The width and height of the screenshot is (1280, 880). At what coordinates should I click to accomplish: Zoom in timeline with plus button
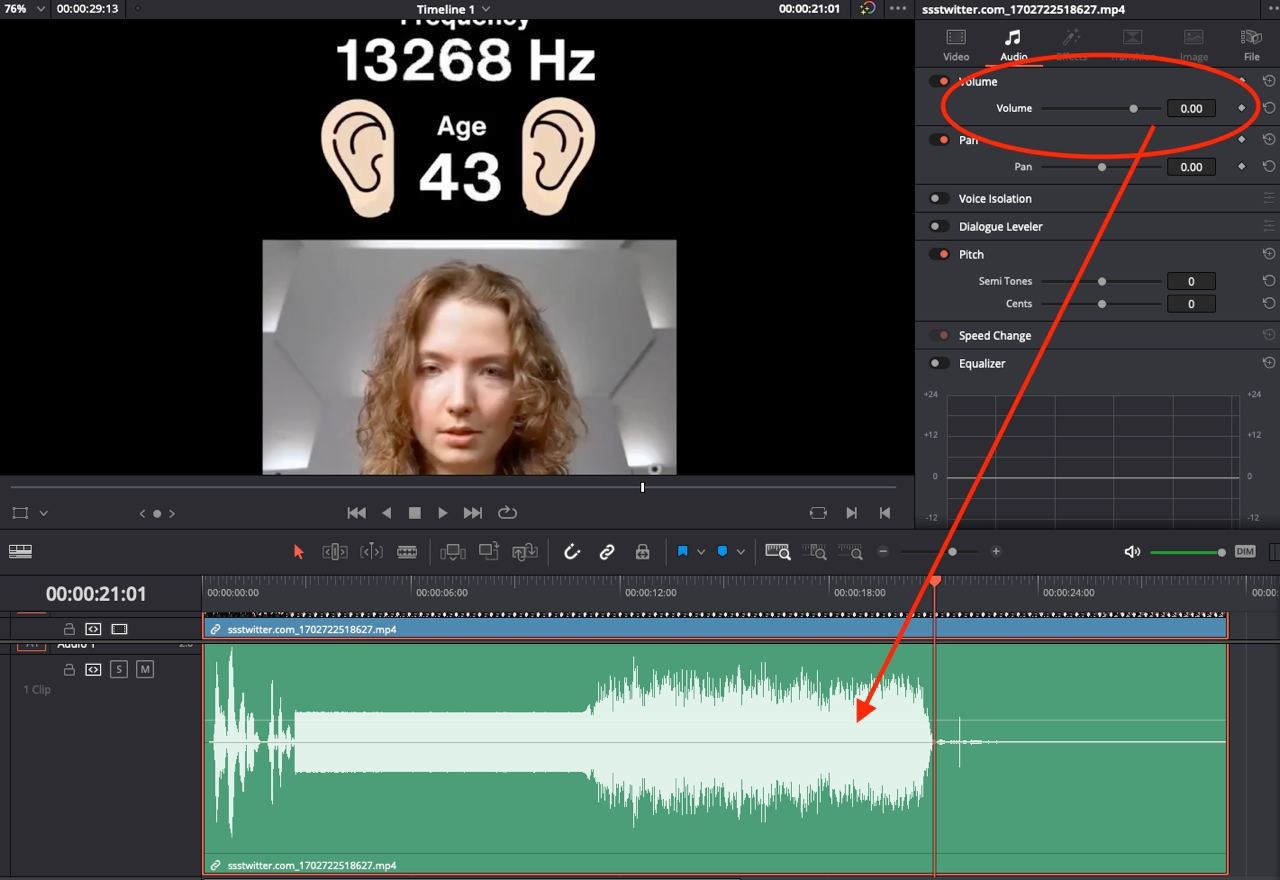(996, 552)
